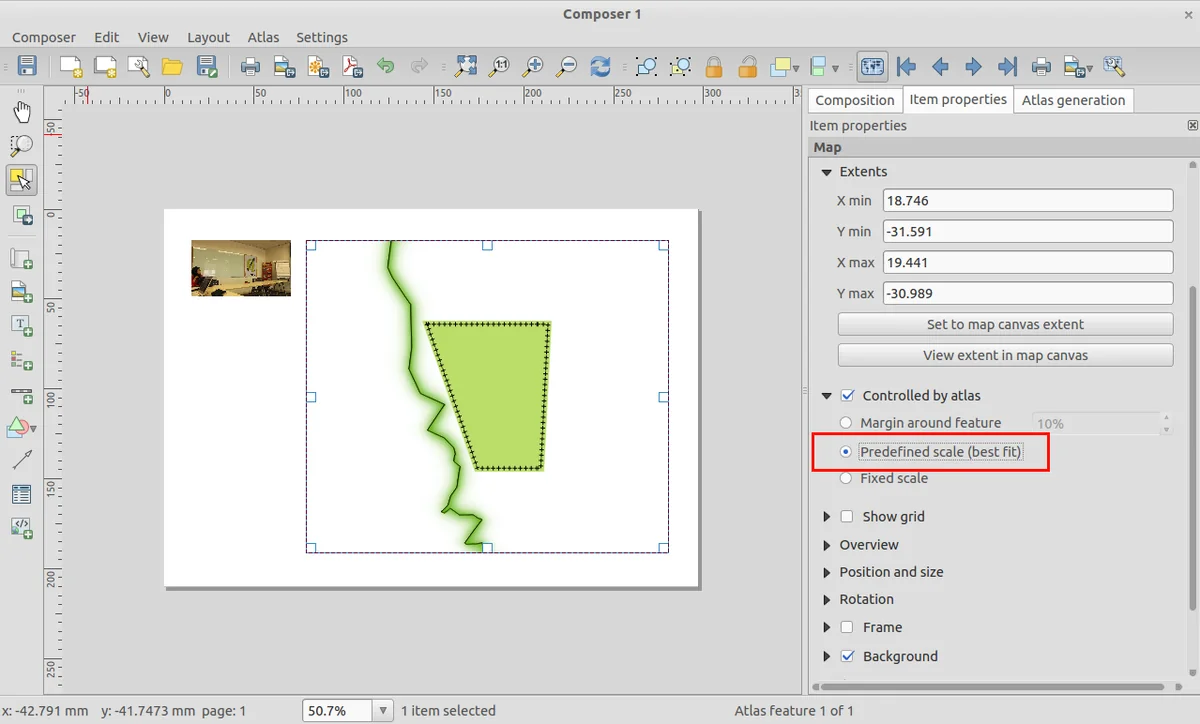Screen dimensions: 1200x724
Task: Click the Export as PDF icon
Action: [352, 67]
